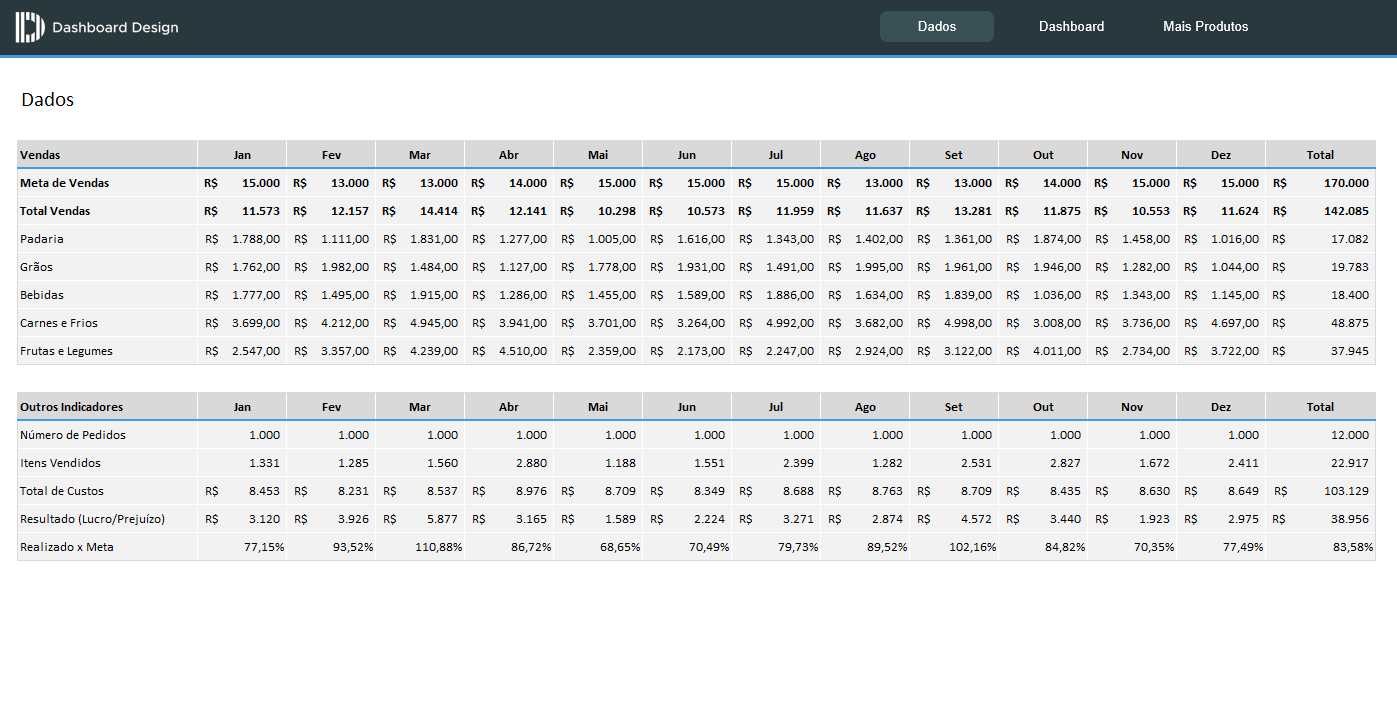
Task: Click the Total Vendas row label
Action: [58, 211]
